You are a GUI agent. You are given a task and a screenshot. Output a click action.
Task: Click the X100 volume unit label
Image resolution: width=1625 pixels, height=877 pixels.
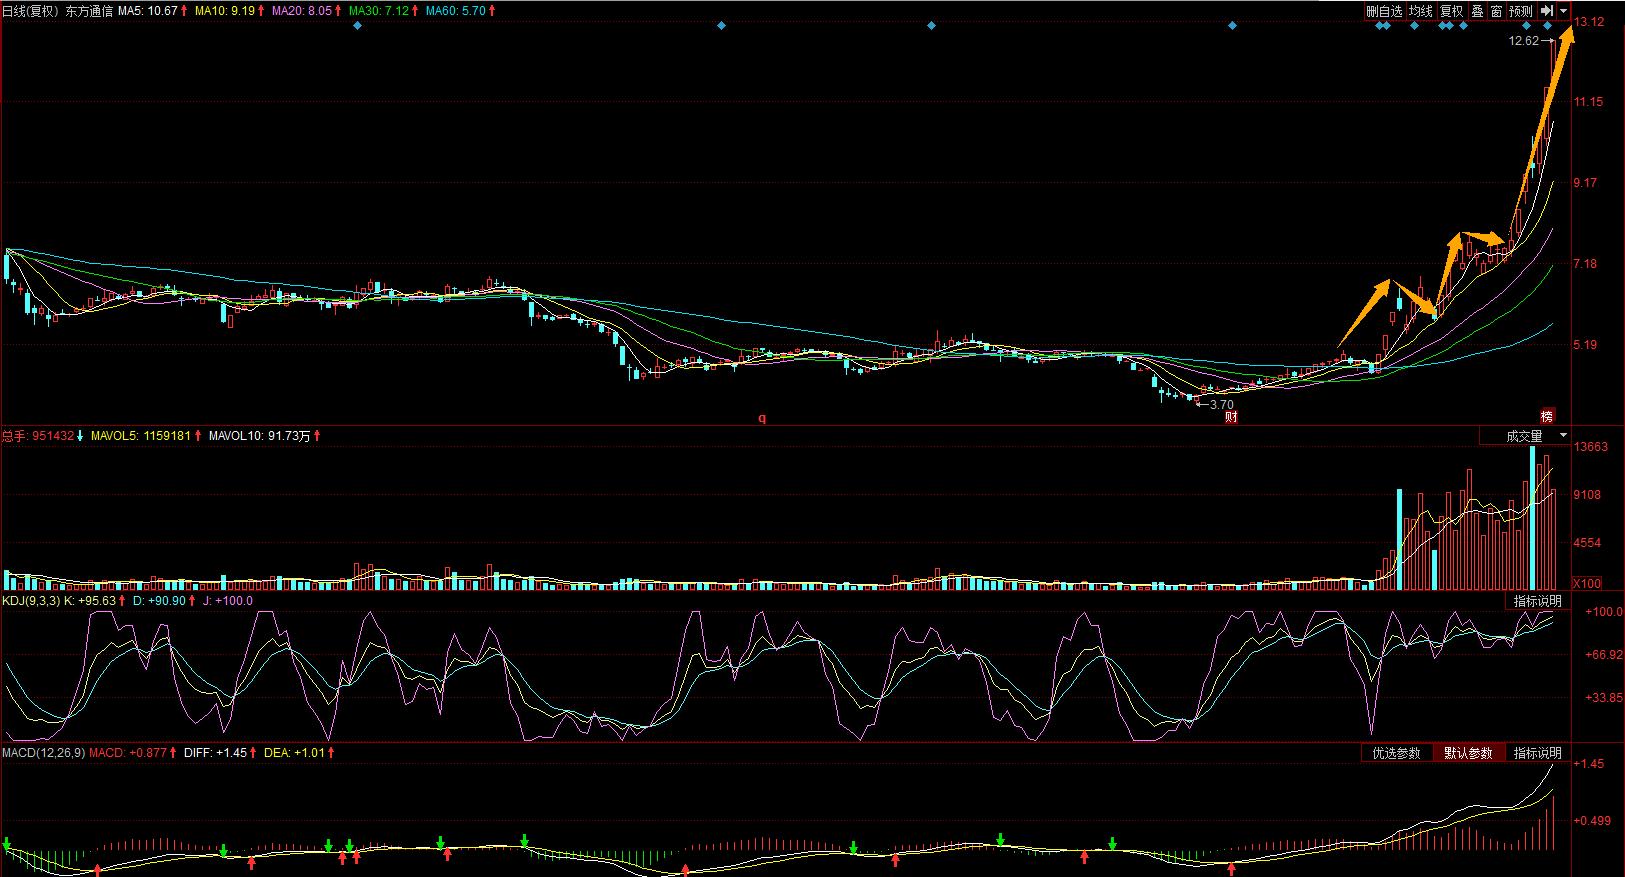pos(1588,583)
